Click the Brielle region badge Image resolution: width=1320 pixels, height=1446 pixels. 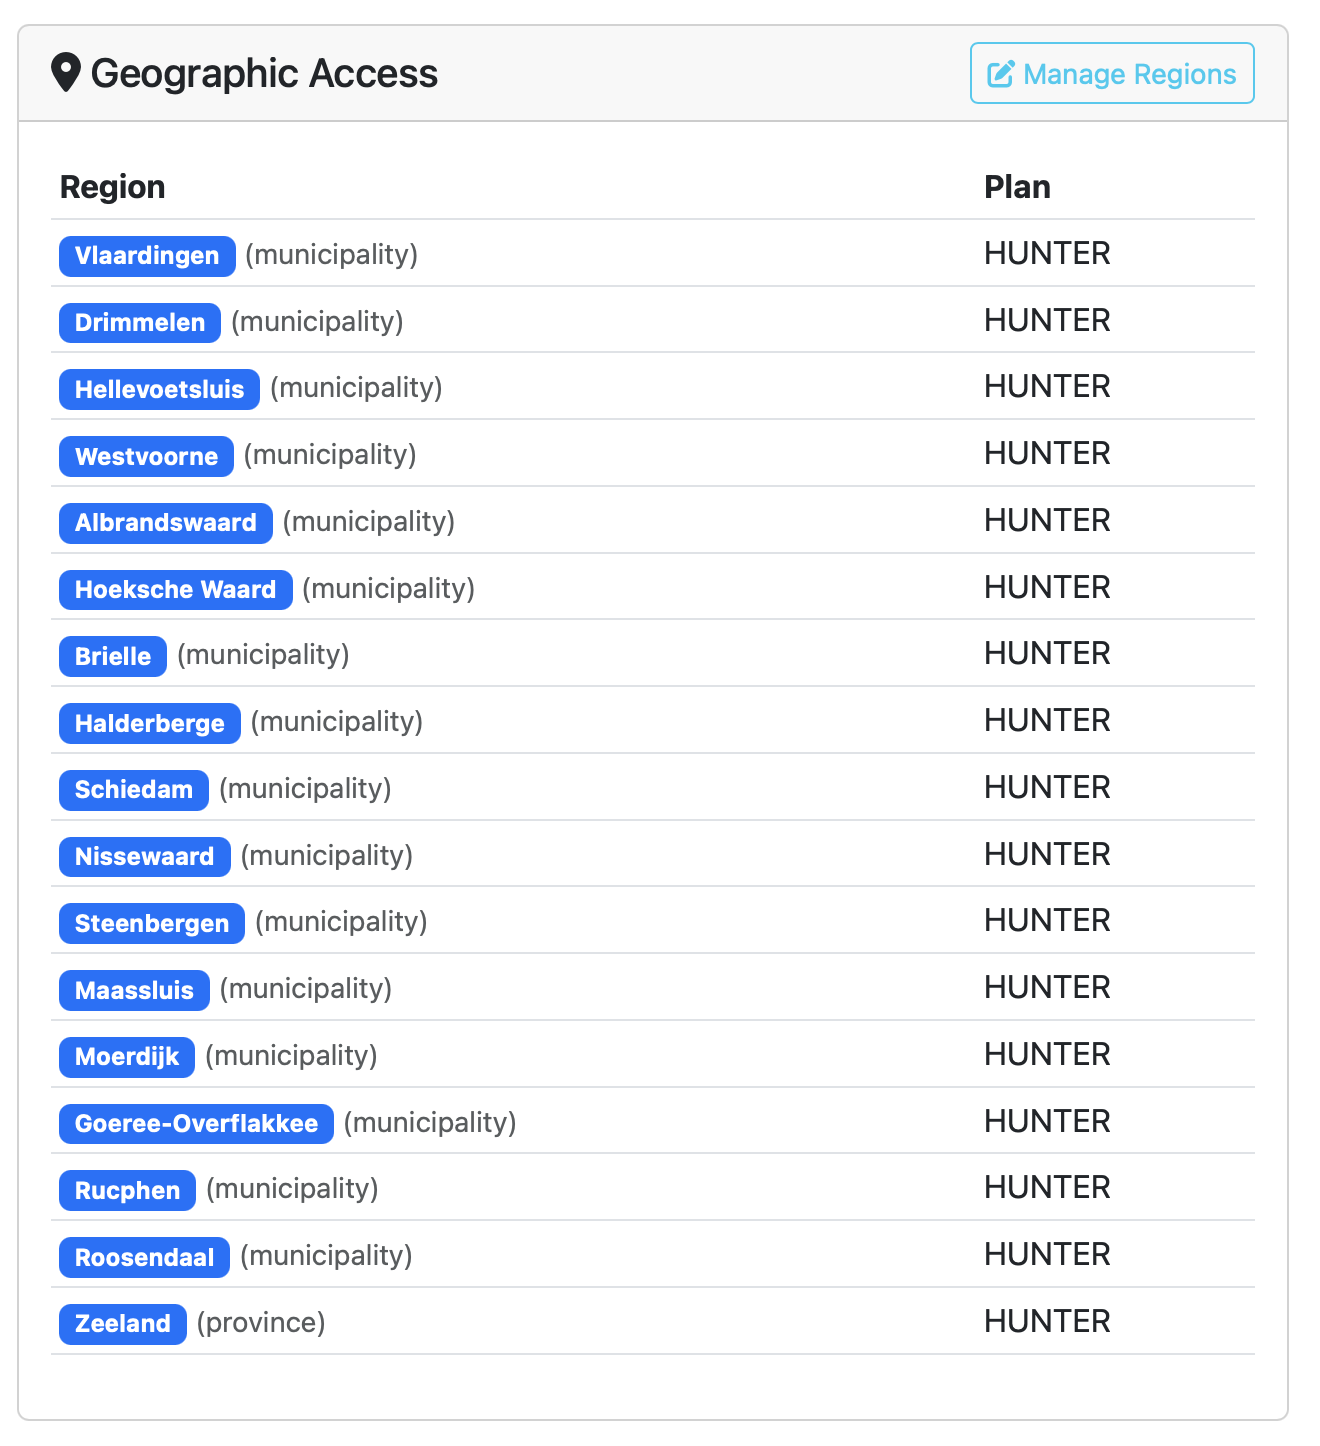click(x=112, y=657)
